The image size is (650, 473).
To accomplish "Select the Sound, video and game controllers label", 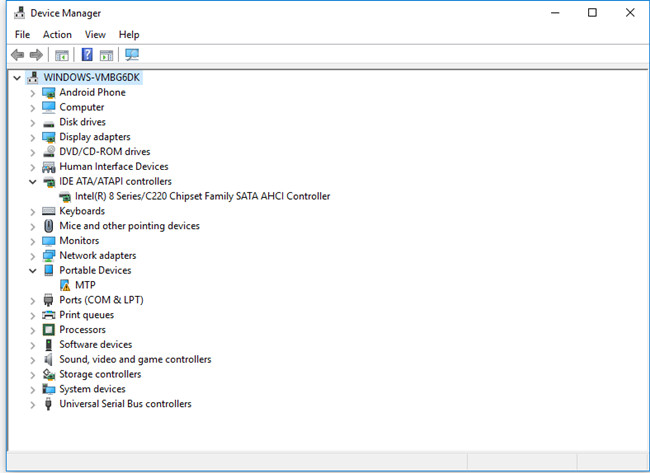I will 135,359.
